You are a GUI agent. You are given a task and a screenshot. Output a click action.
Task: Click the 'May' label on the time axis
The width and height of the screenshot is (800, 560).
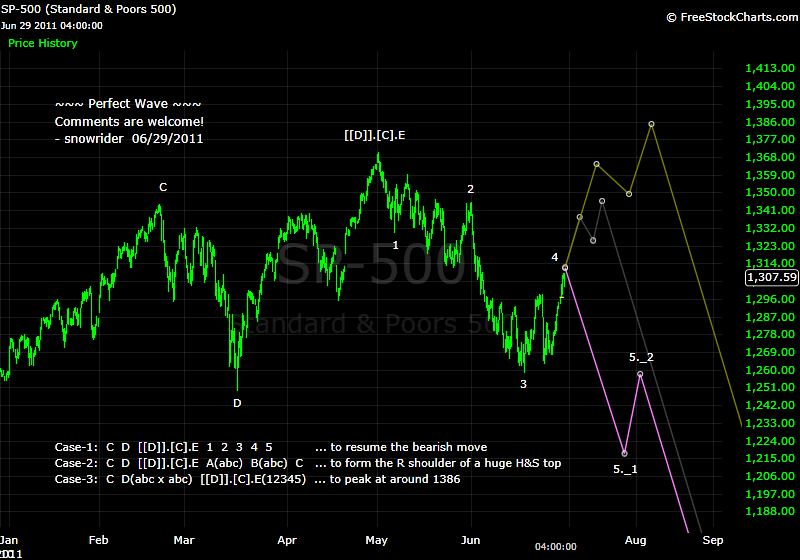(377, 540)
